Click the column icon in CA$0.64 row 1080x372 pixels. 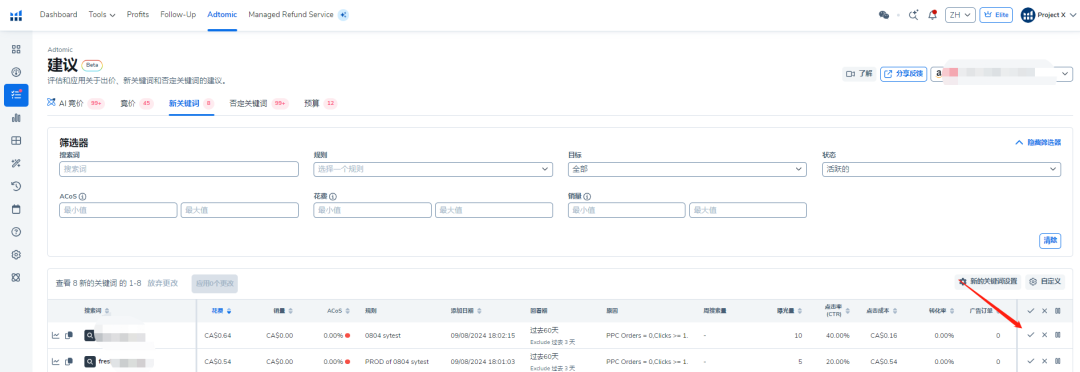click(1057, 335)
